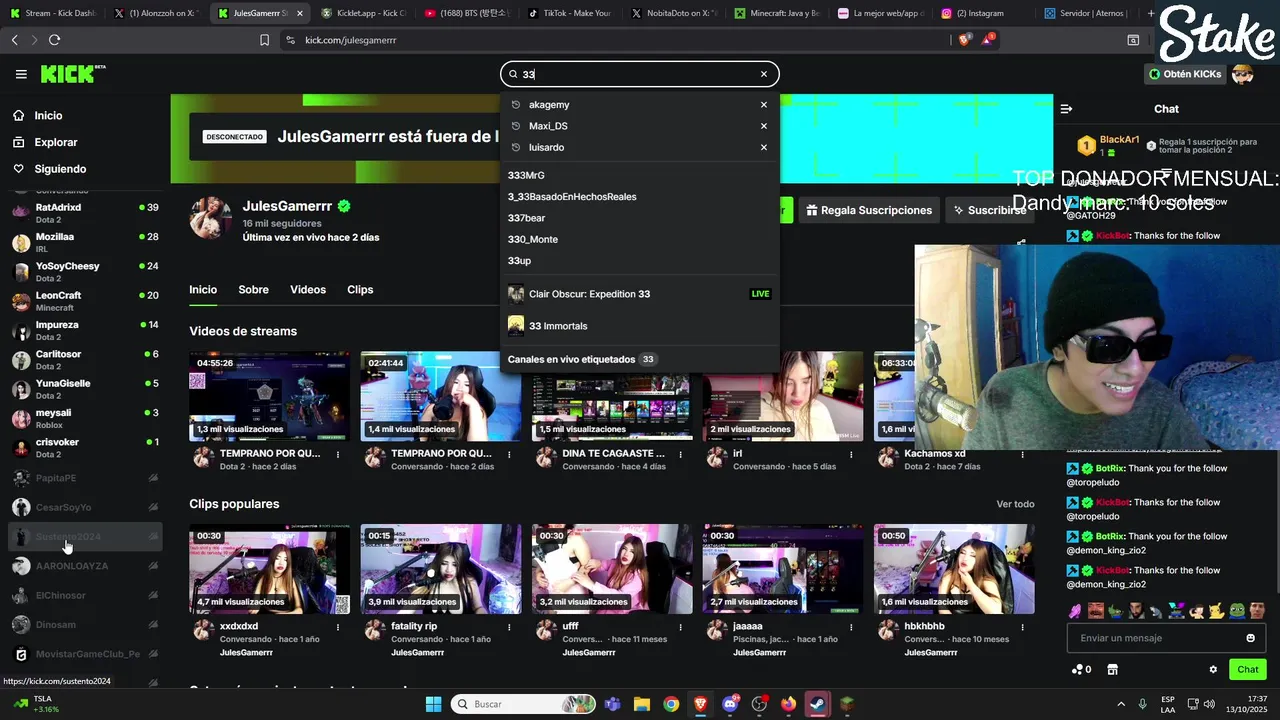
Task: Open emoji picker in chat input
Action: click(x=1250, y=638)
